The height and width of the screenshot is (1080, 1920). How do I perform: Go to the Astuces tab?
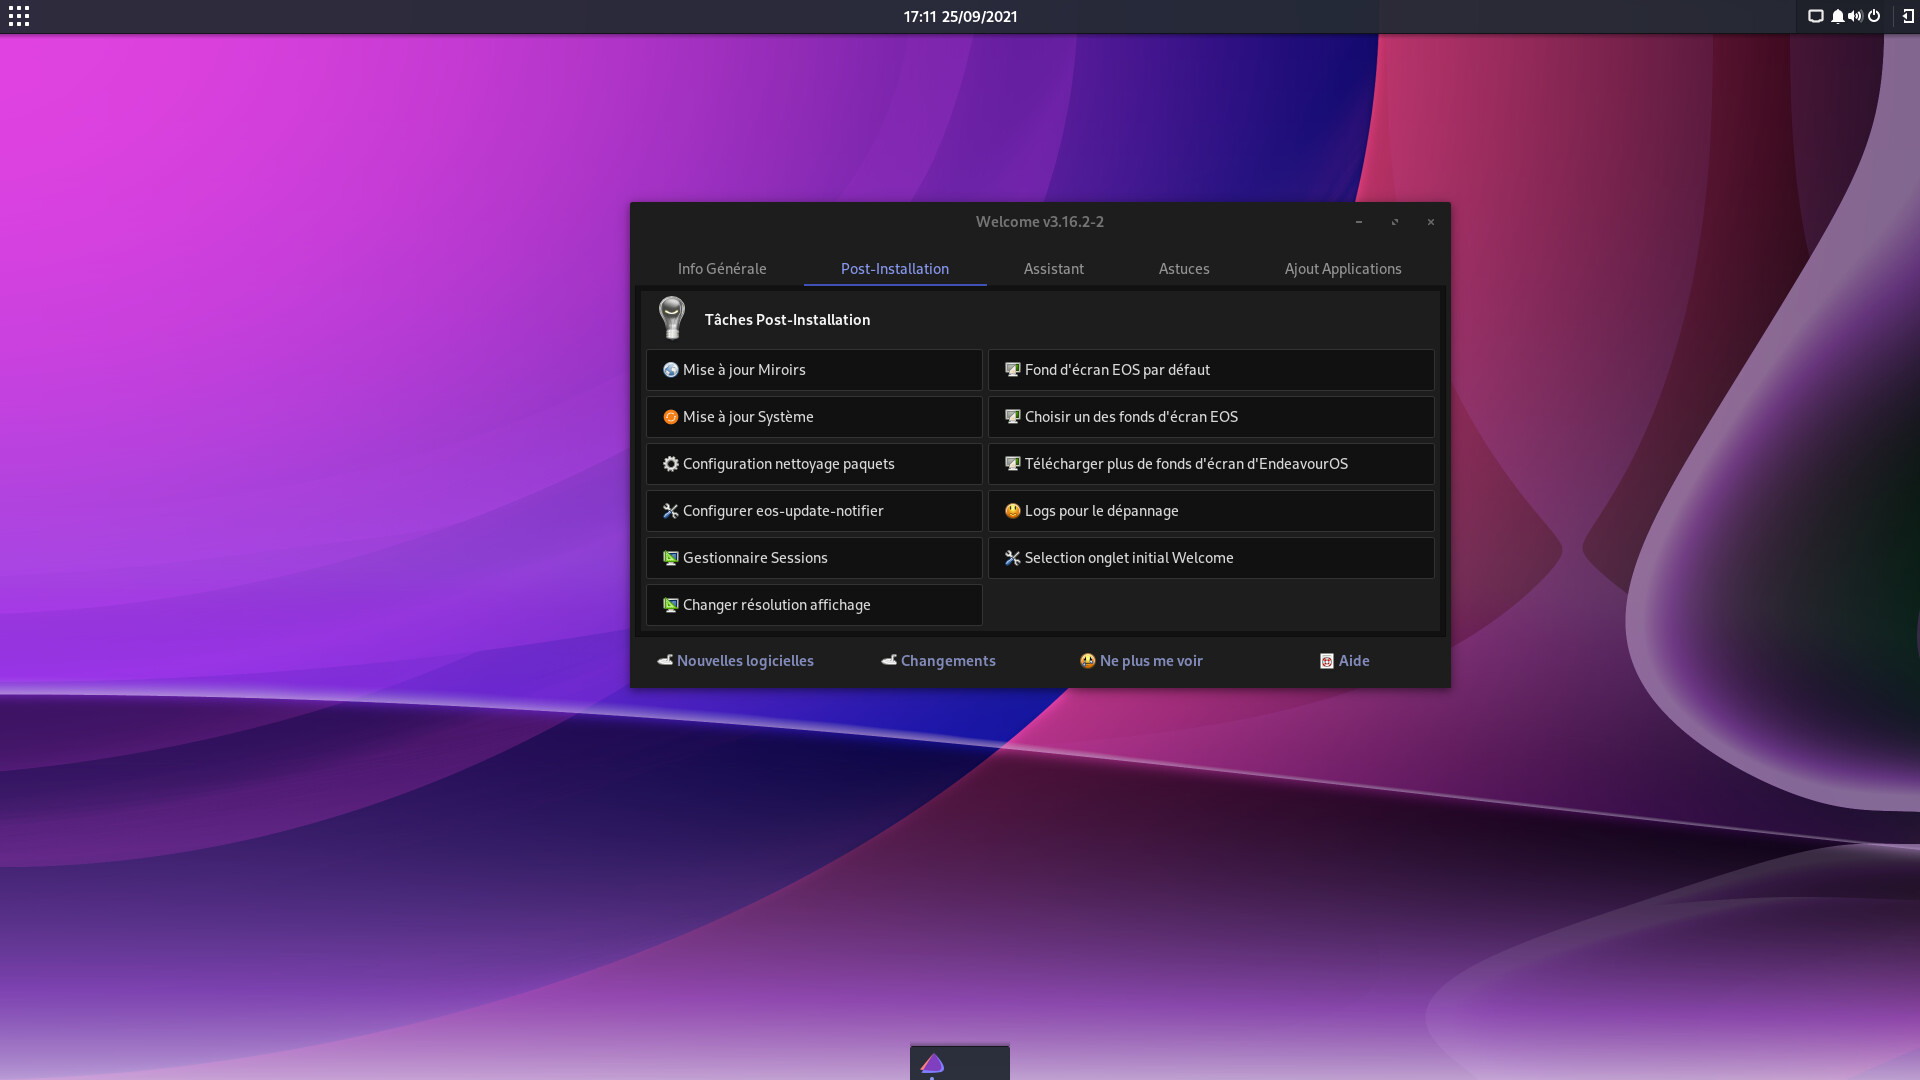[1184, 268]
